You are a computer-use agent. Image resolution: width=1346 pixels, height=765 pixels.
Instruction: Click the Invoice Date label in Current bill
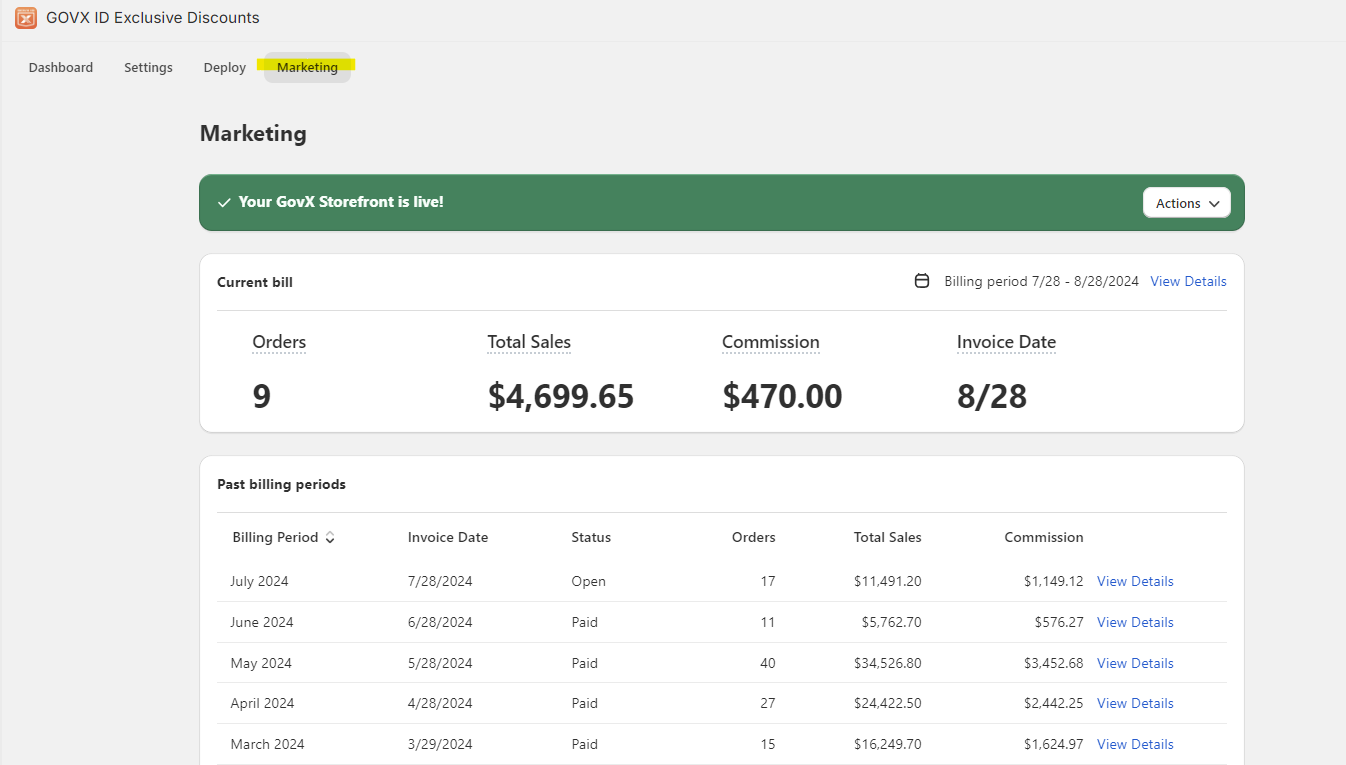[1006, 342]
